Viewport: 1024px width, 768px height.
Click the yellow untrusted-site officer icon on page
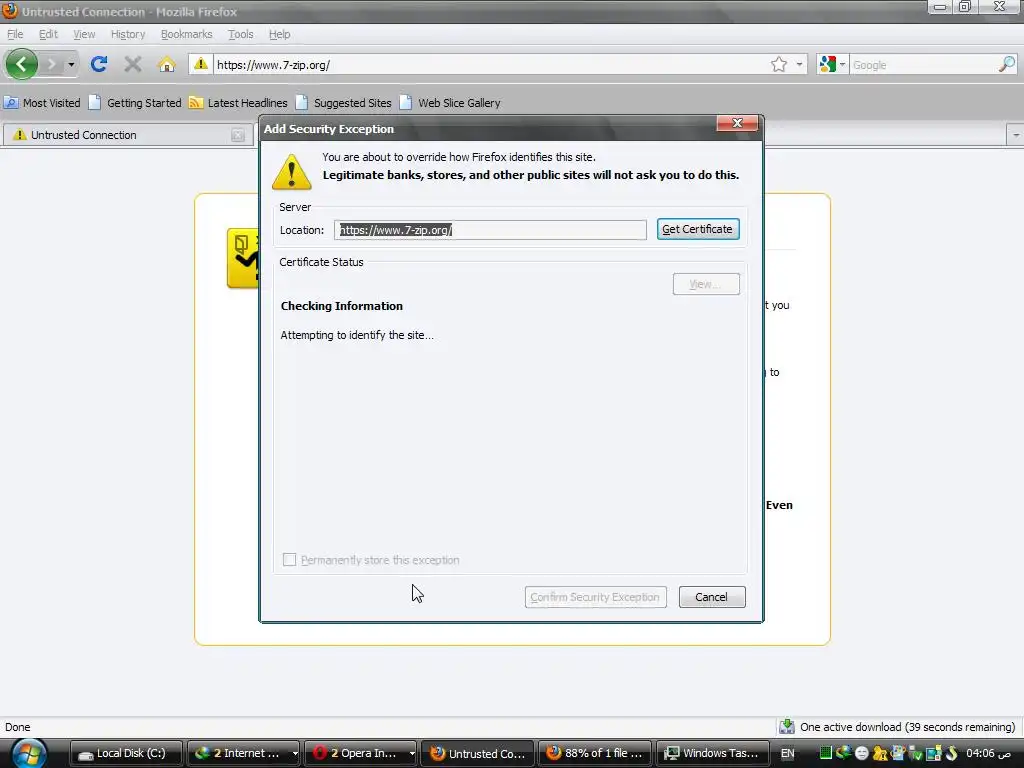243,258
